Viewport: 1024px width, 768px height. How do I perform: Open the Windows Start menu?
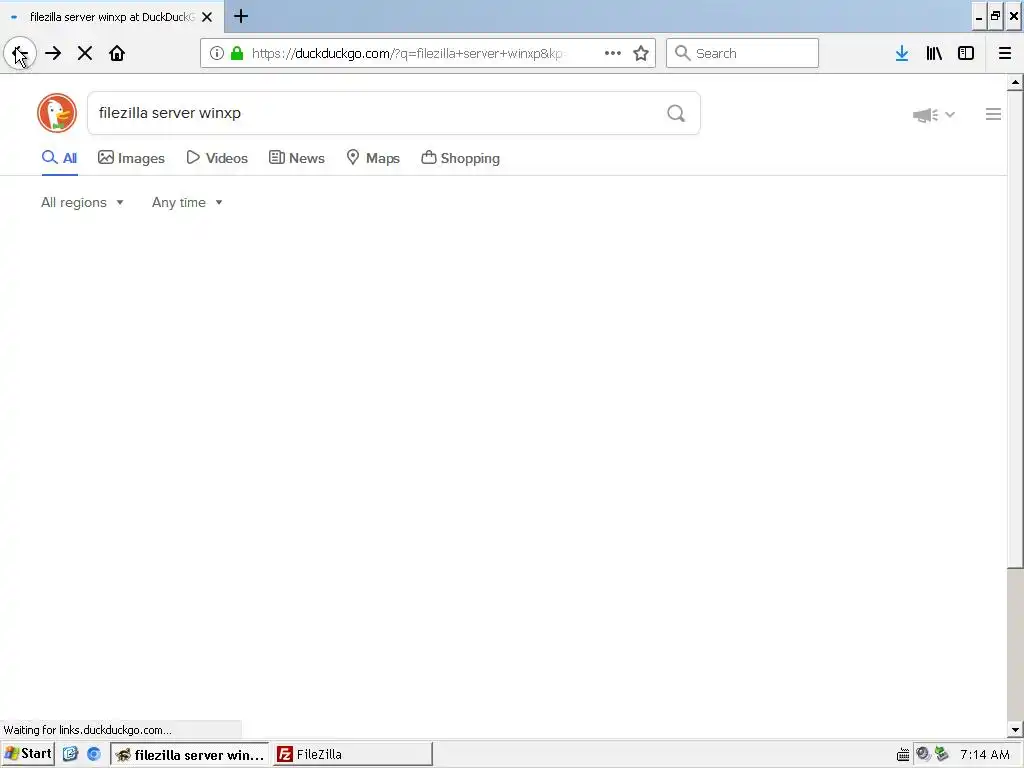[x=28, y=754]
